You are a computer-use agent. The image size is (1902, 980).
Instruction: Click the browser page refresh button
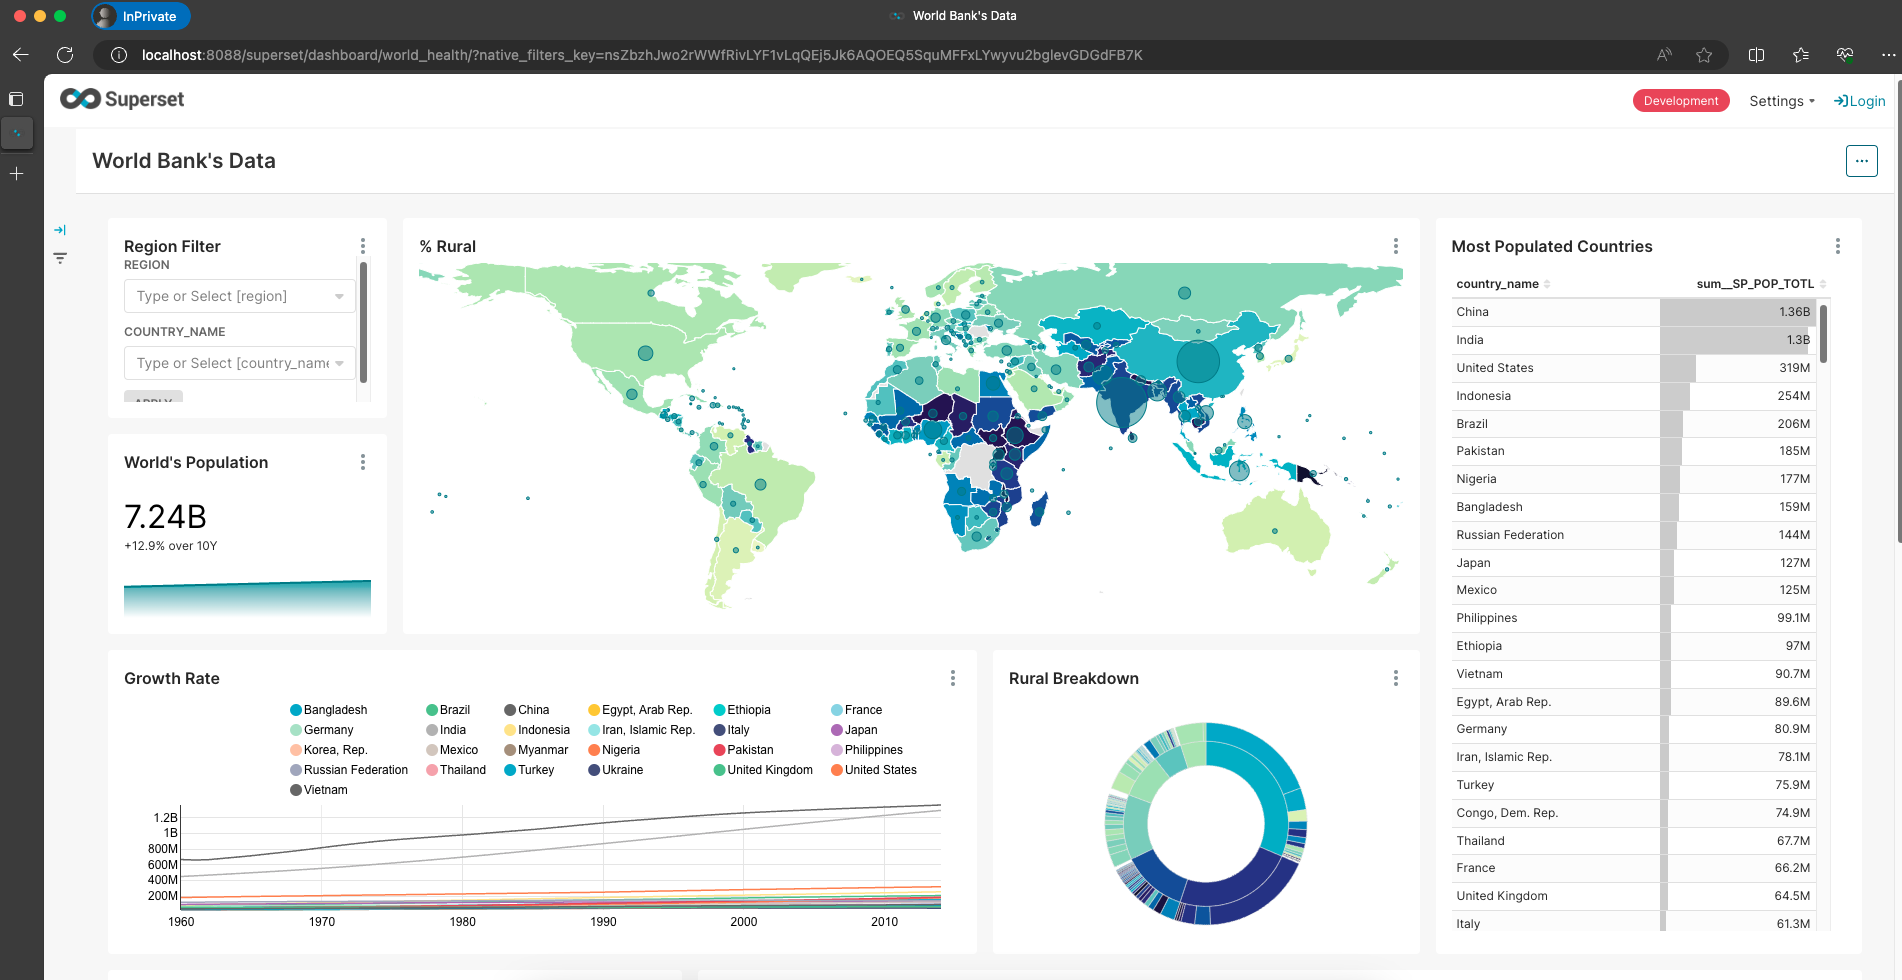(x=65, y=55)
